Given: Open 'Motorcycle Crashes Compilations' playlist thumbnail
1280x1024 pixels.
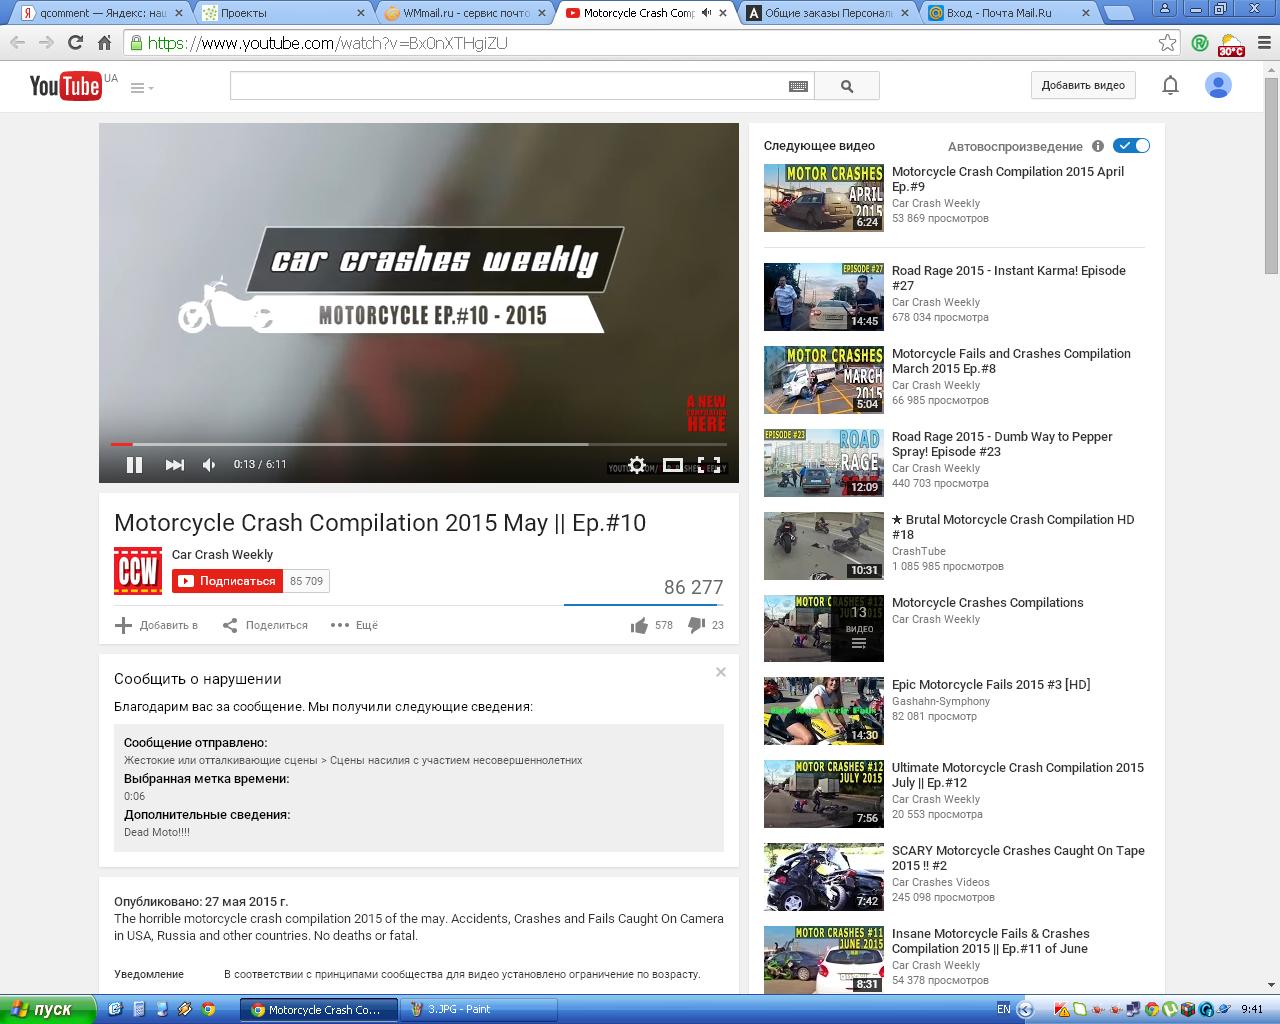Looking at the screenshot, I should [x=824, y=629].
